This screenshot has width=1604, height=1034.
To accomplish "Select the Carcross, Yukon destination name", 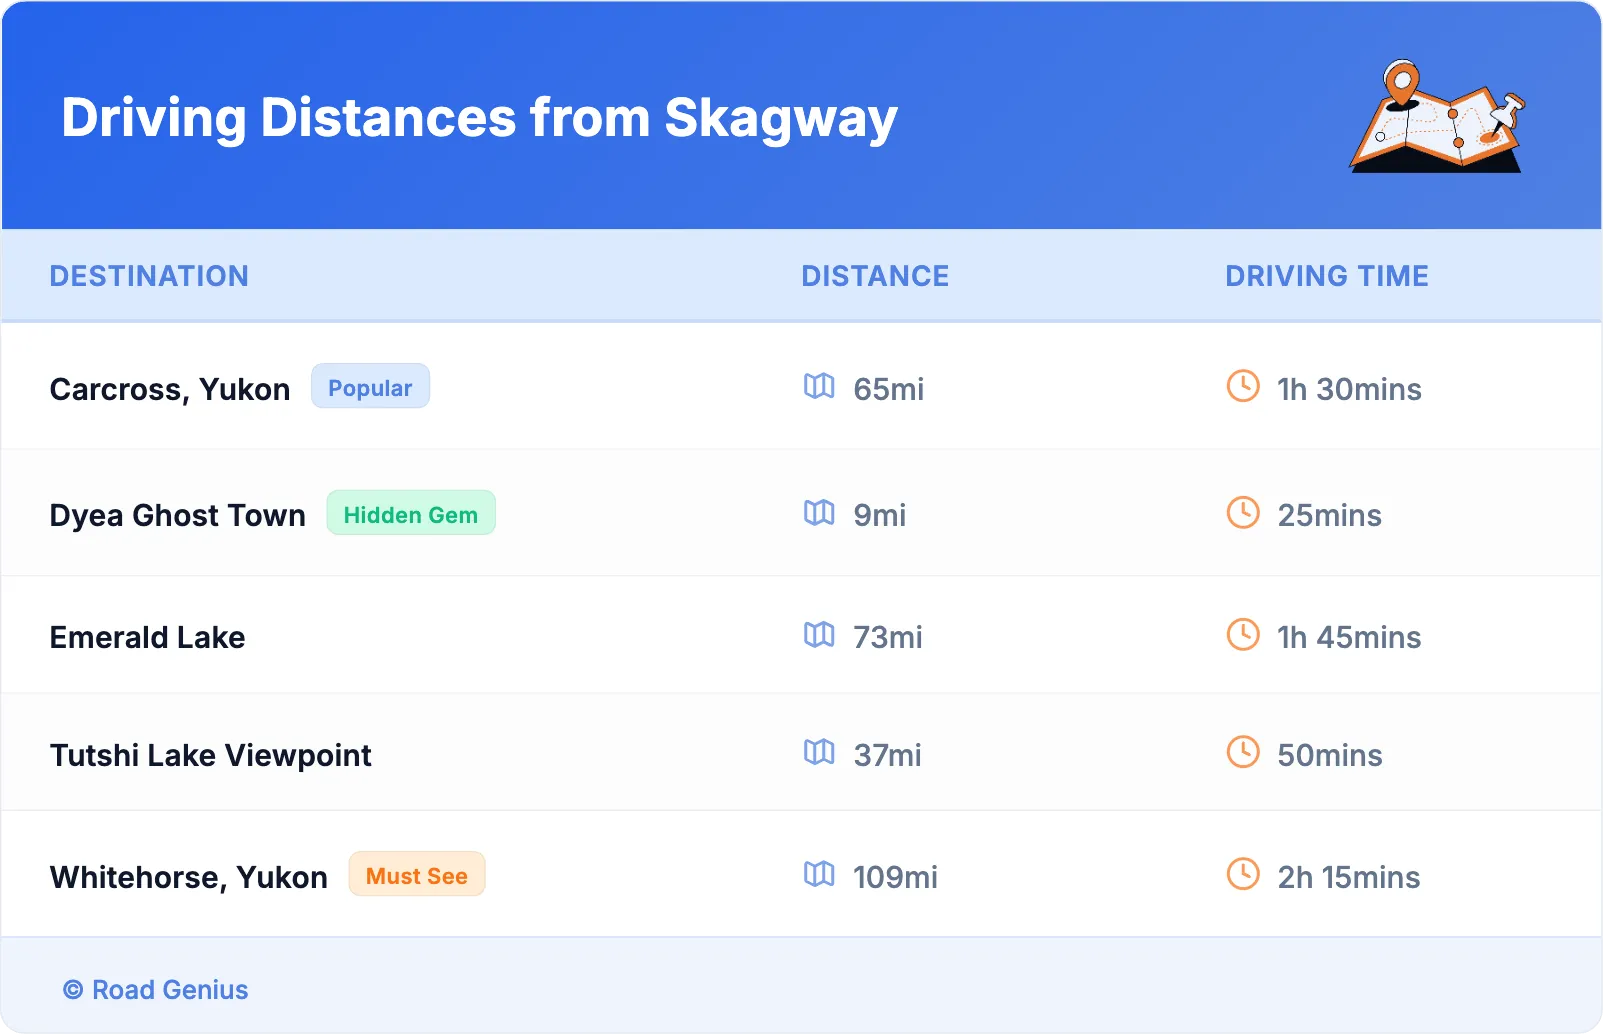I will [170, 389].
